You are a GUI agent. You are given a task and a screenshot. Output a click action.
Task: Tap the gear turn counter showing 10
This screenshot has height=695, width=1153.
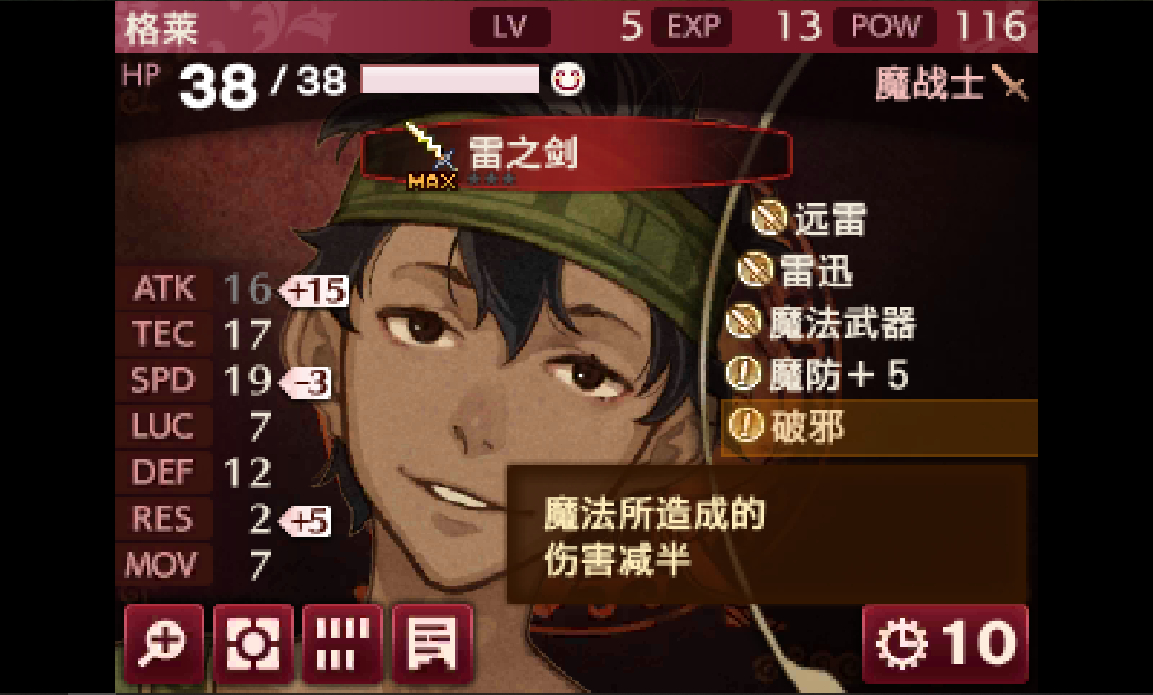pyautogui.click(x=945, y=644)
